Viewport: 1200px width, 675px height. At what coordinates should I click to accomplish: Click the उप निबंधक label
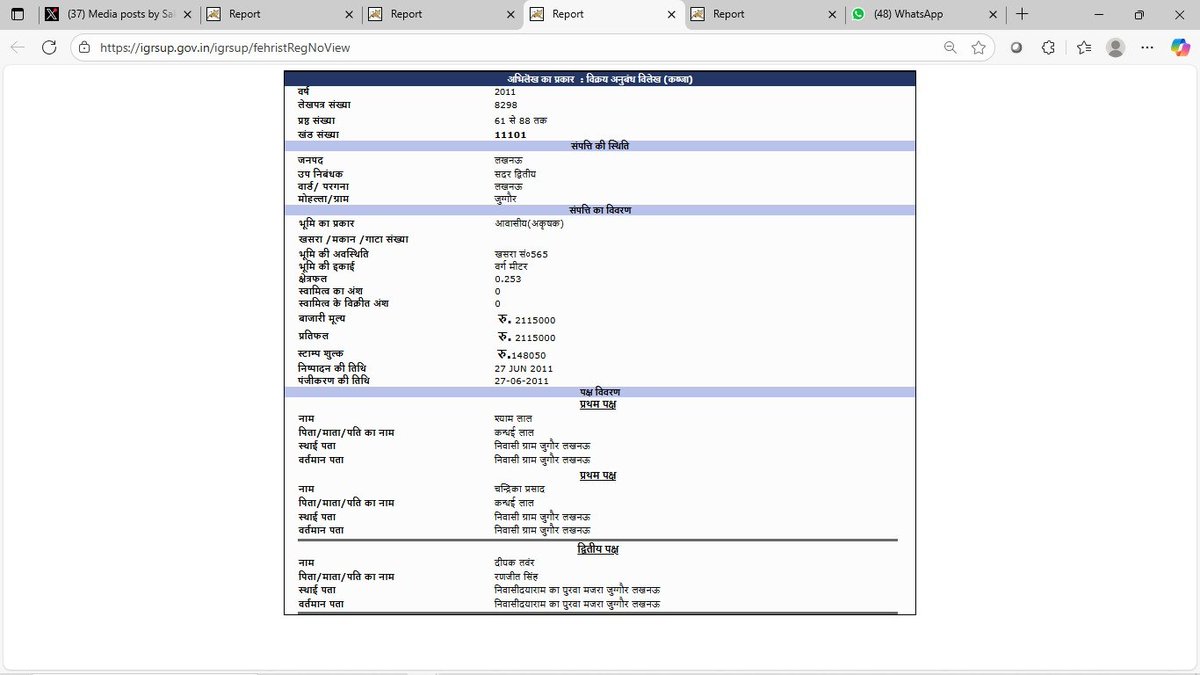click(x=321, y=173)
